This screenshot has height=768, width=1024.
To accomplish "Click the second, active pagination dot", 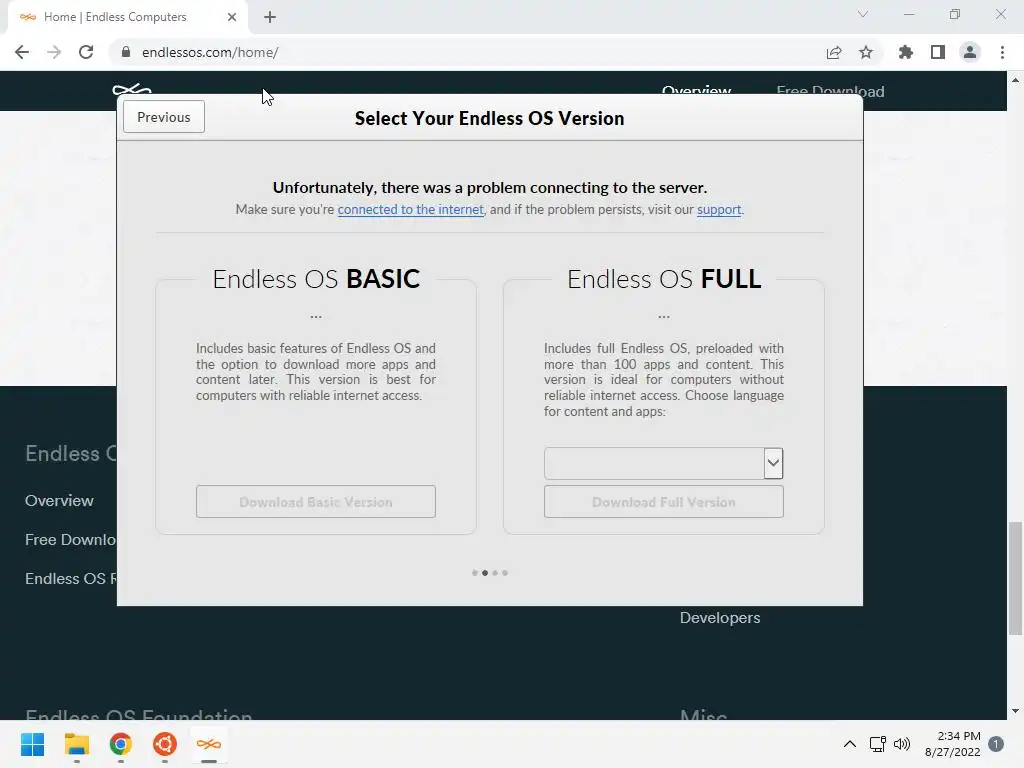I will (485, 573).
